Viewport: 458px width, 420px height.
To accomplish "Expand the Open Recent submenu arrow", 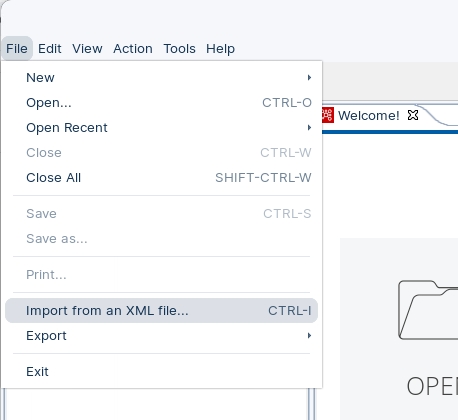I will pos(309,128).
